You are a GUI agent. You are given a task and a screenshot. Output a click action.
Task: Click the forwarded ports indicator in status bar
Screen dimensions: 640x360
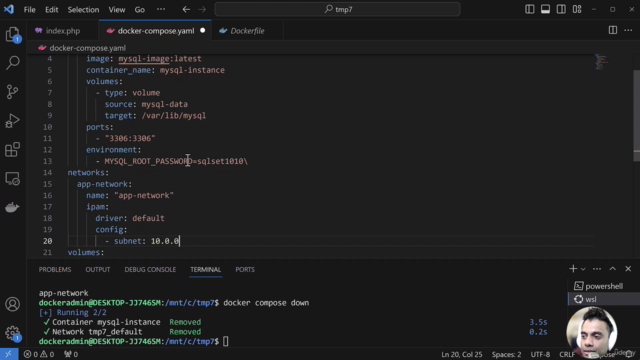pos(71,354)
